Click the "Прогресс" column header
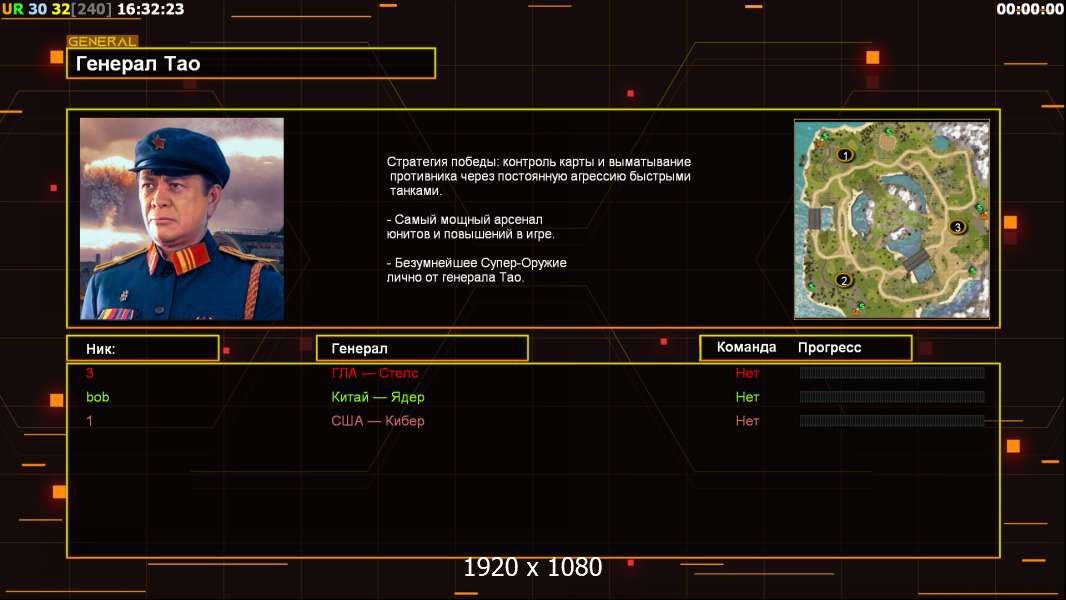 pyautogui.click(x=829, y=347)
